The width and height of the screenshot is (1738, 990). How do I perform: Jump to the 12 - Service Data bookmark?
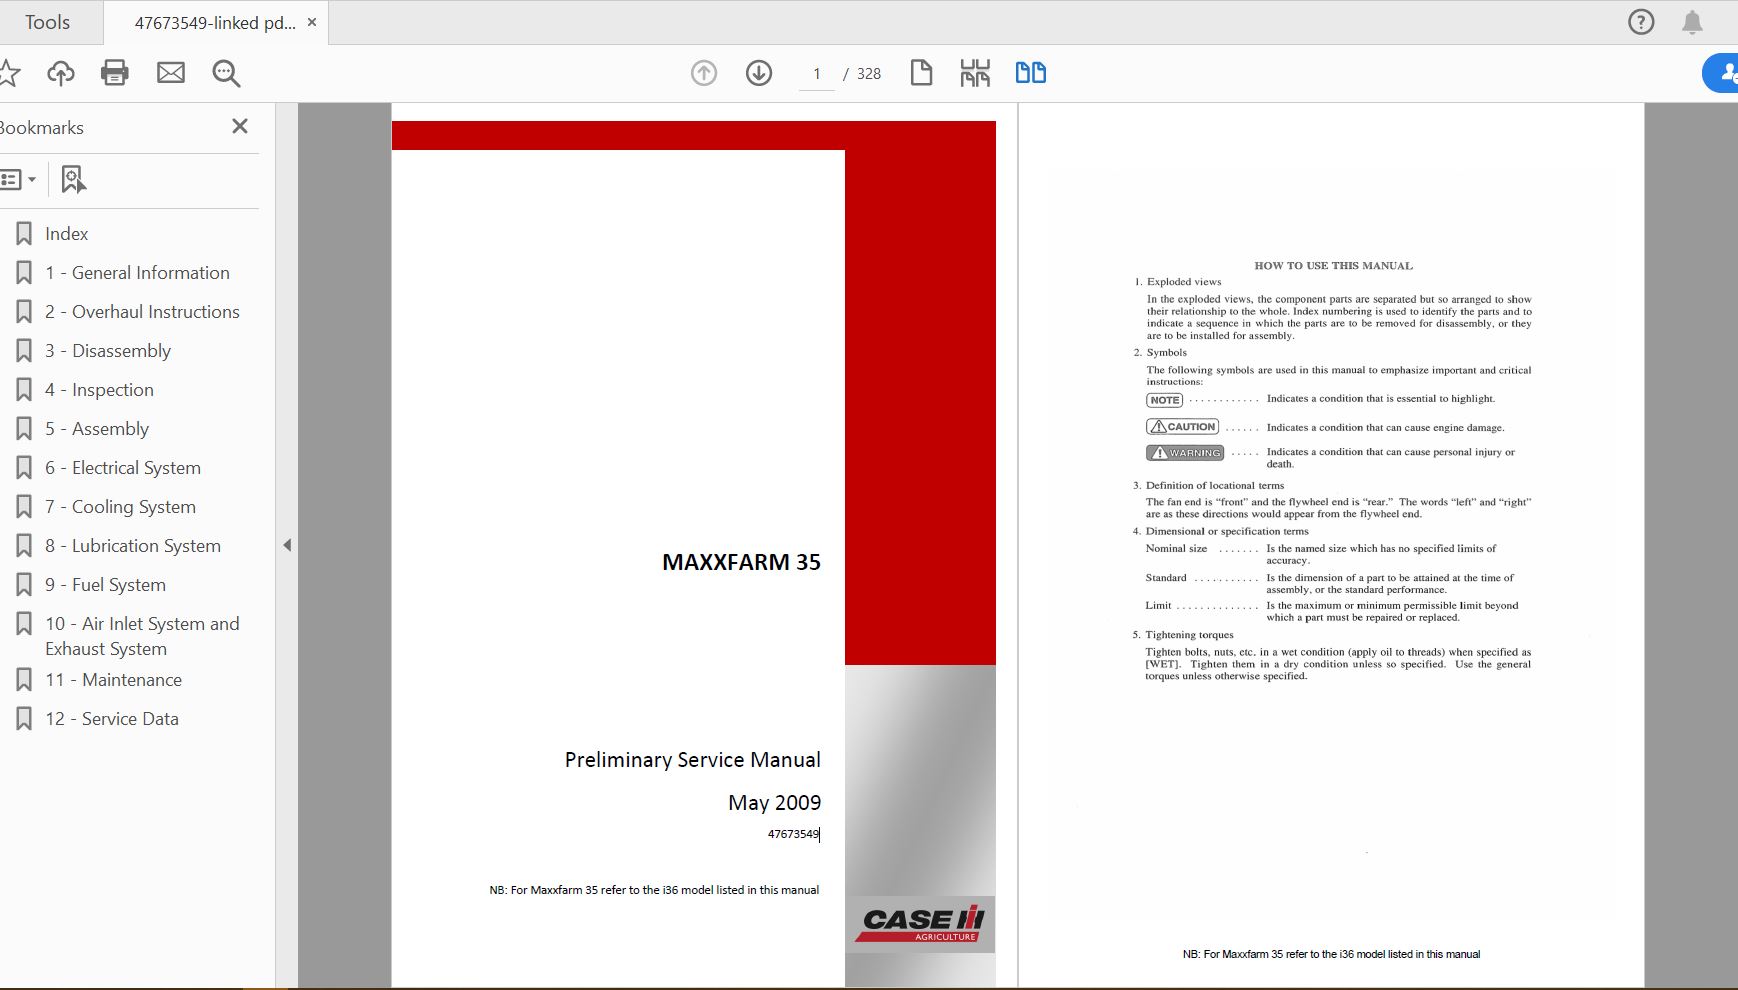pos(112,718)
